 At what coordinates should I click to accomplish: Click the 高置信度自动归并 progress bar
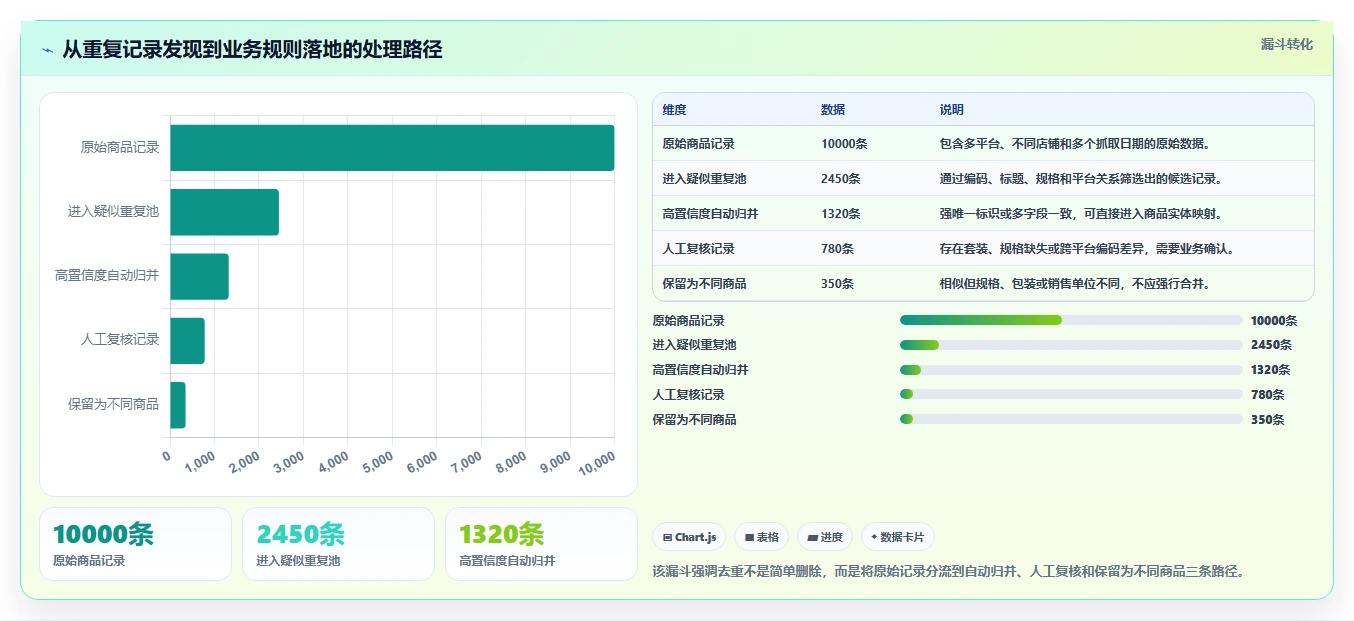coord(1071,370)
